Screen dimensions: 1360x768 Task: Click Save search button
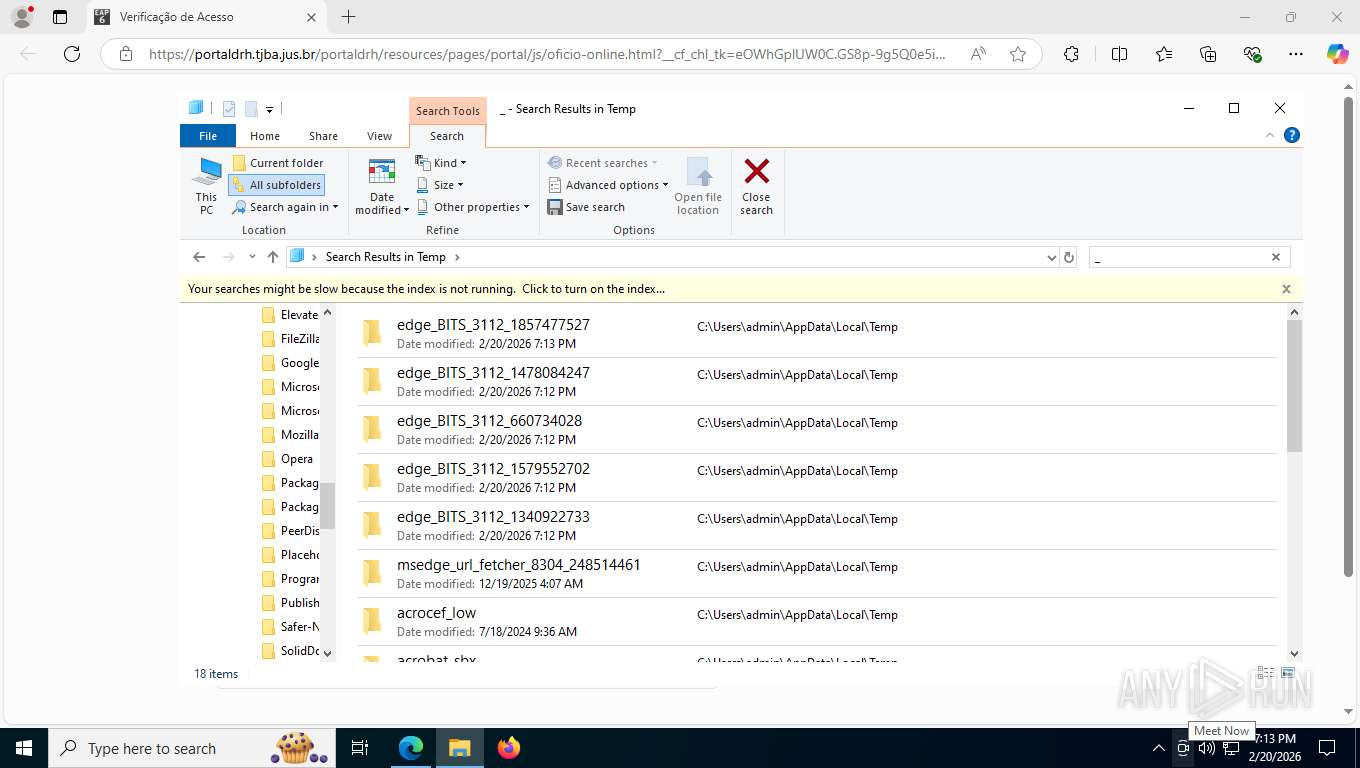(586, 207)
